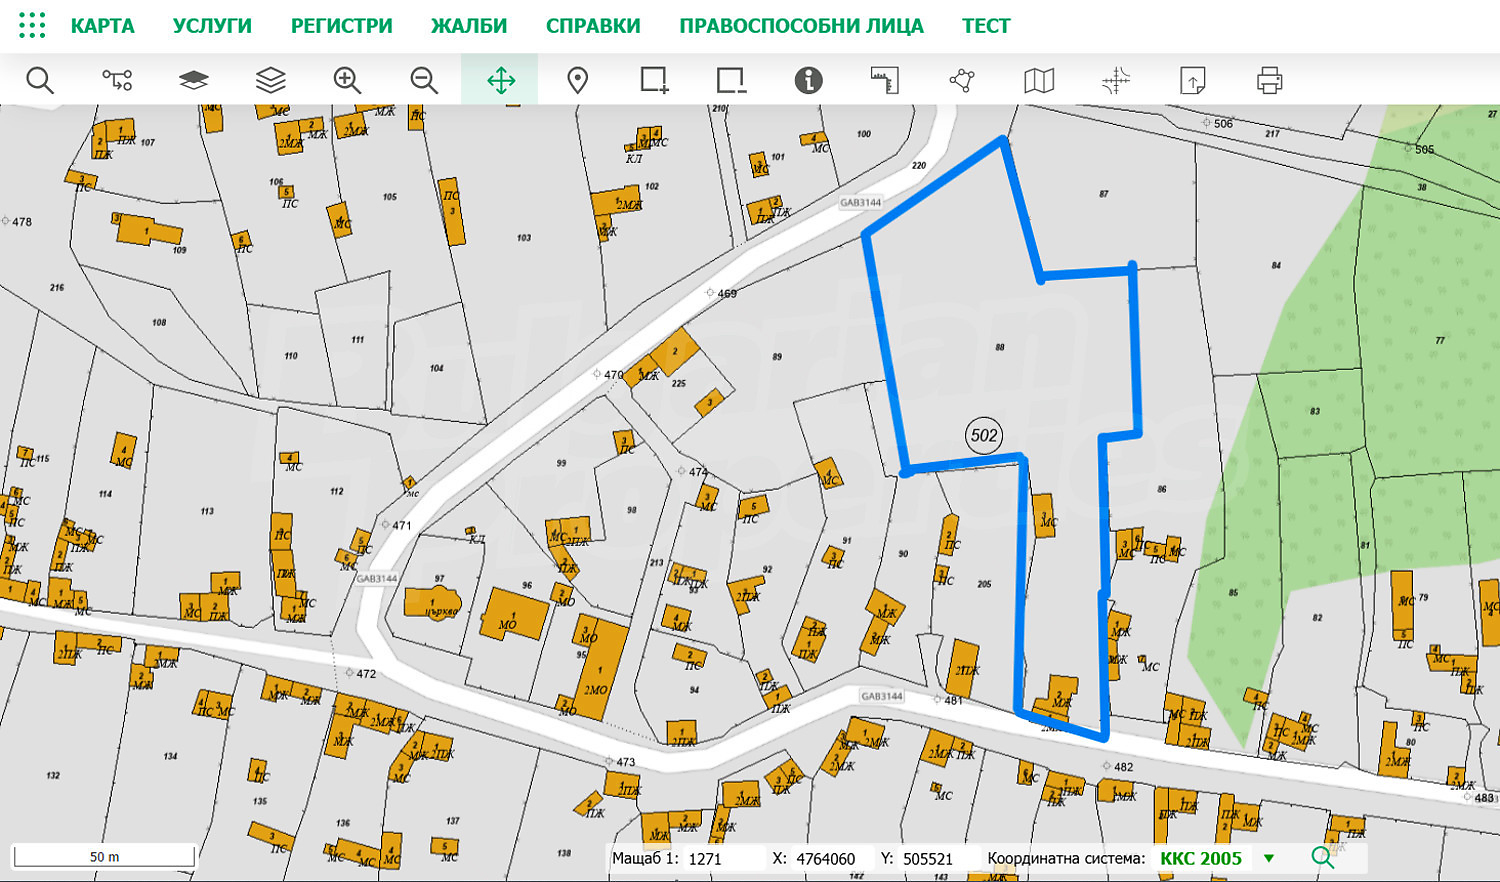Open the stacked layers panel
The height and width of the screenshot is (882, 1500).
(x=270, y=80)
